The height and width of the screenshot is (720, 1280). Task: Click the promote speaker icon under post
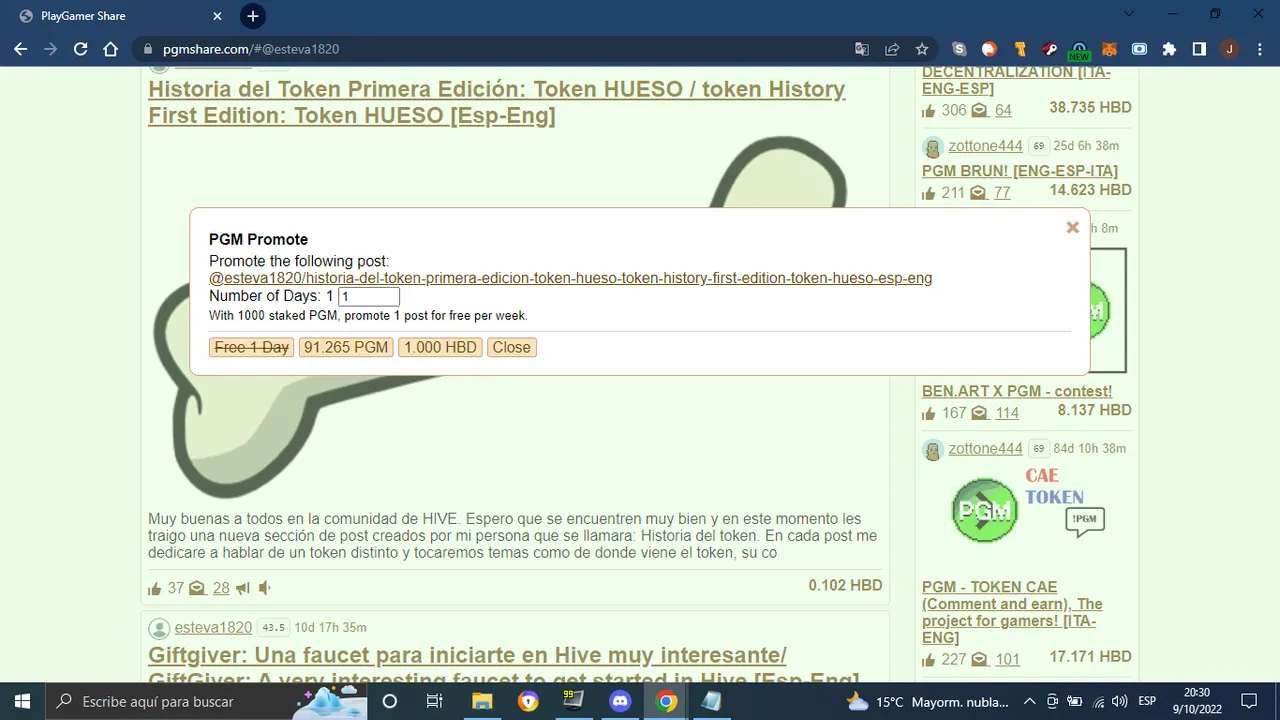tap(265, 588)
